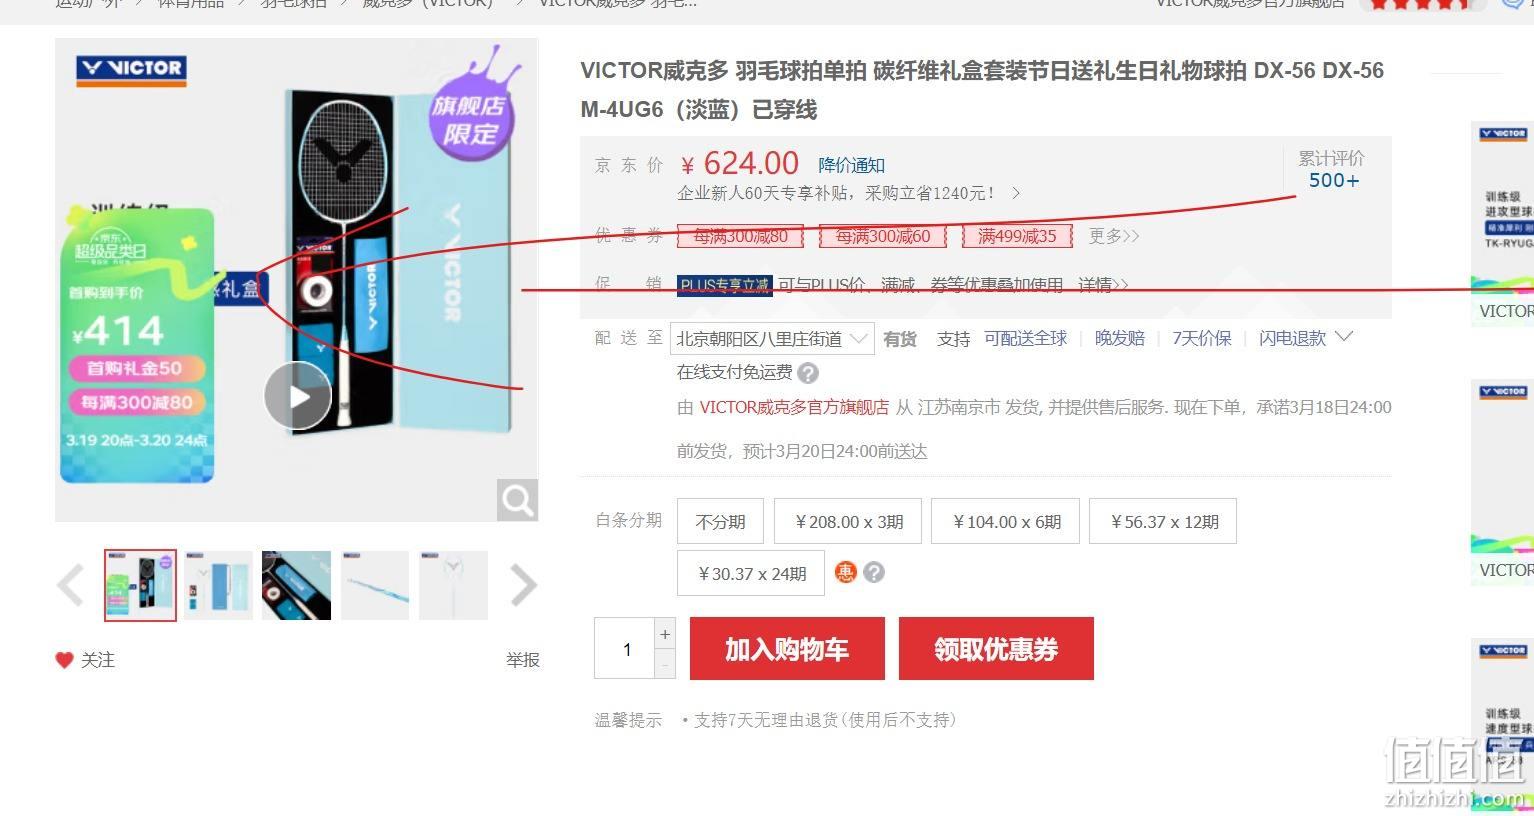Play the product video on main image
This screenshot has height=816, width=1534.
[x=298, y=396]
